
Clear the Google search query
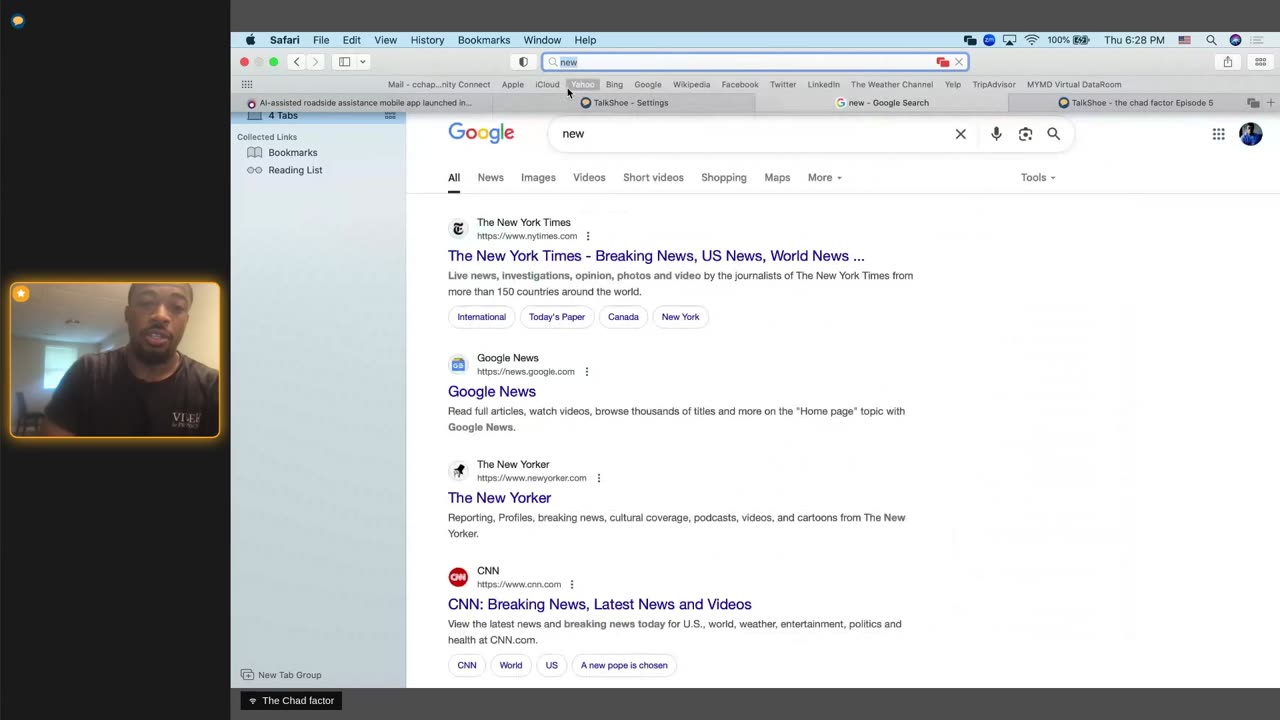click(x=960, y=134)
